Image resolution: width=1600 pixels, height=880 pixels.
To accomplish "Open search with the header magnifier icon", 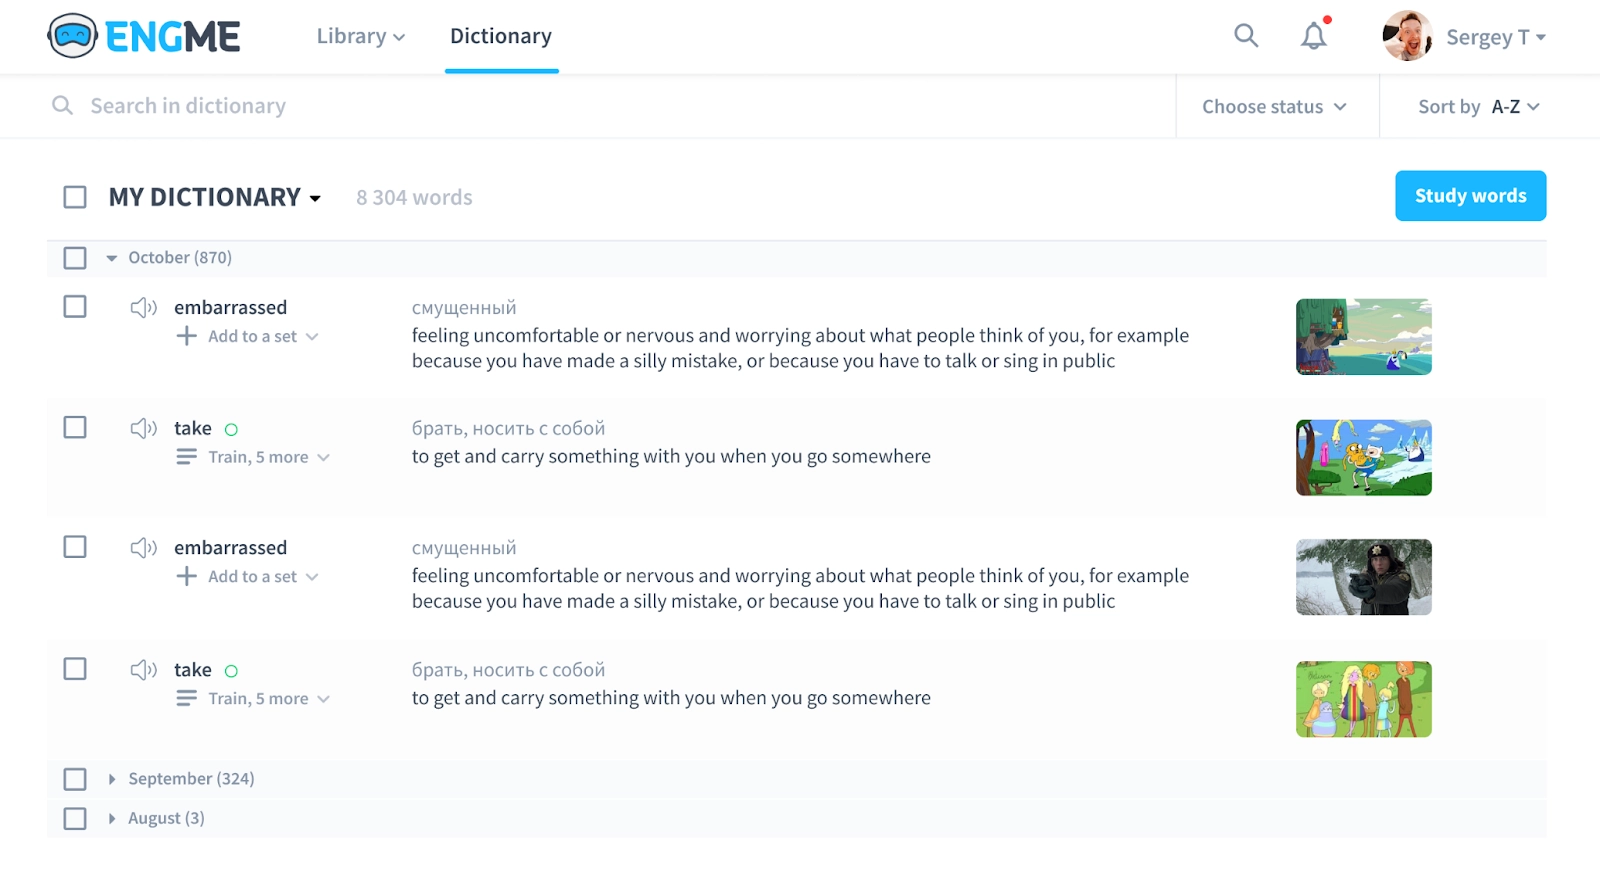I will coord(1245,36).
